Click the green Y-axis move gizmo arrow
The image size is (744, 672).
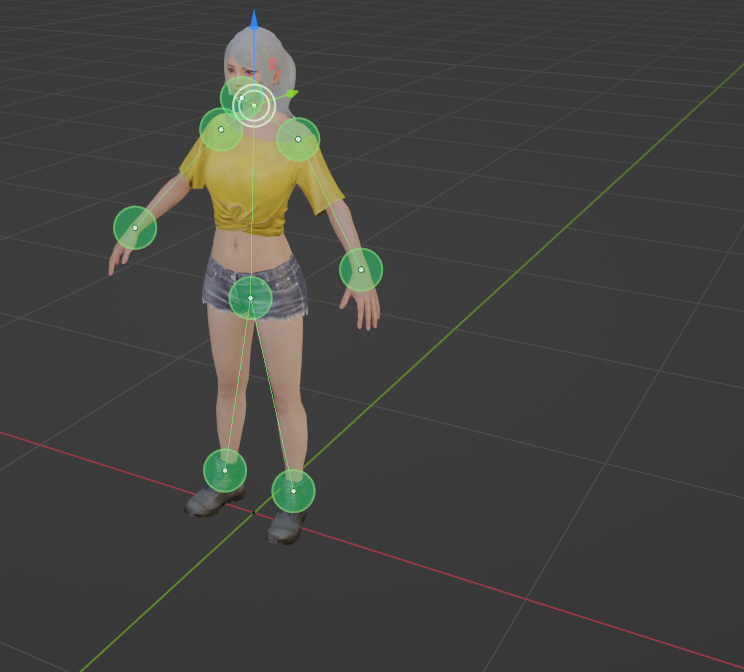(x=291, y=94)
